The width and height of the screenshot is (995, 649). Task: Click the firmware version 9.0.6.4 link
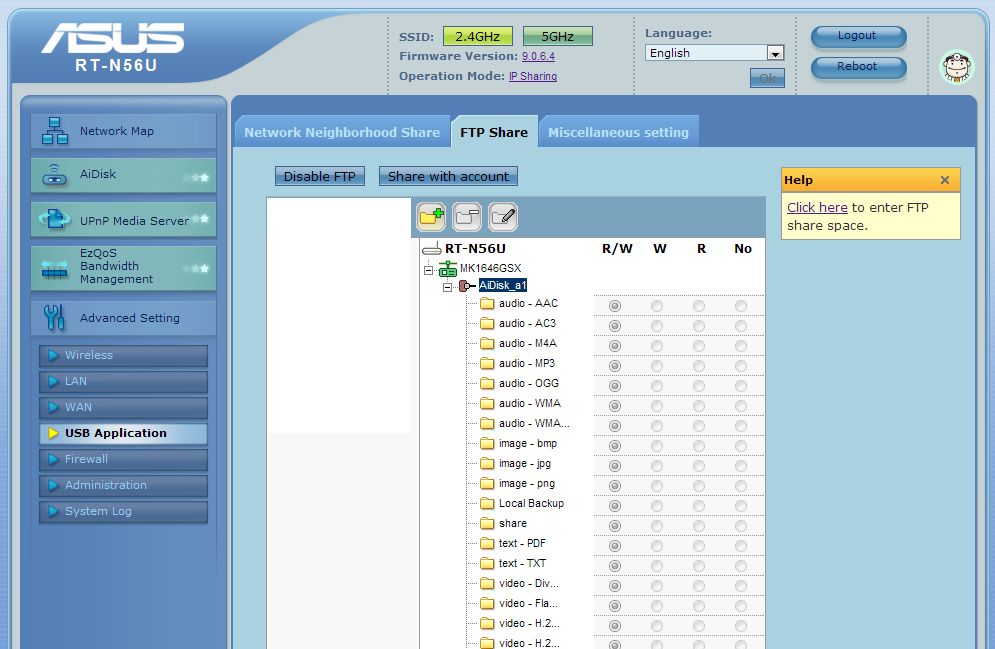pyautogui.click(x=539, y=57)
